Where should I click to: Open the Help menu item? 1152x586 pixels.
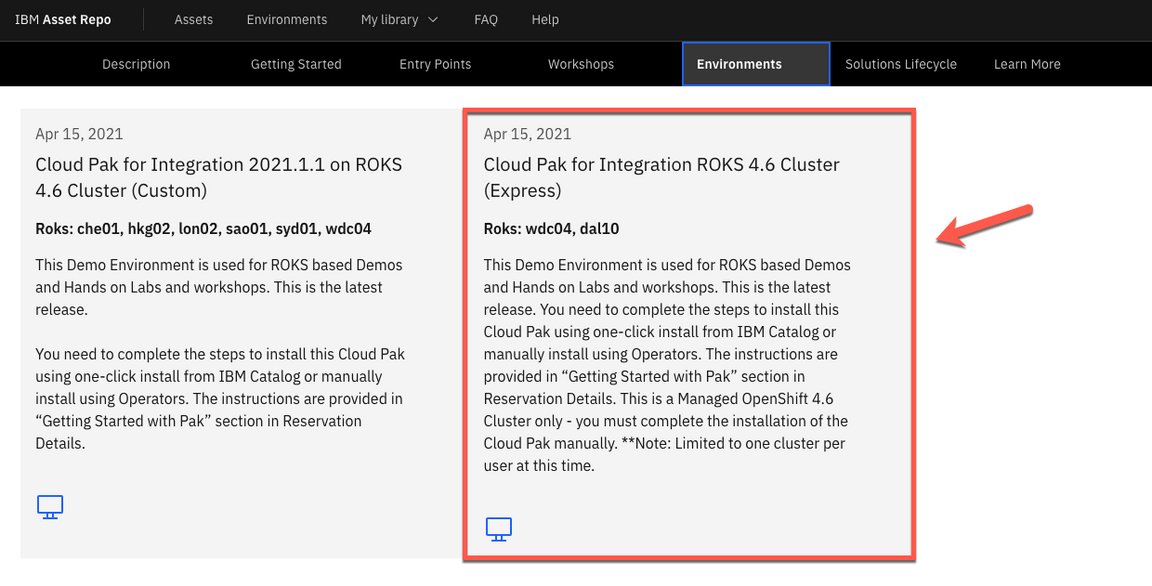tap(545, 20)
